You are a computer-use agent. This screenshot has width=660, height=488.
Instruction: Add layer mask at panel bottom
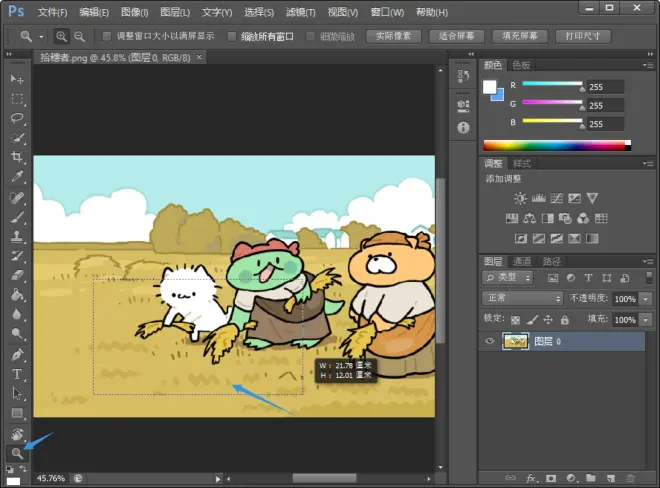[551, 478]
